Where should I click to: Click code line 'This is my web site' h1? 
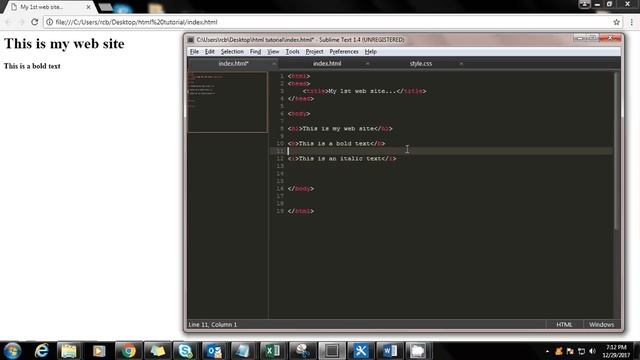point(340,129)
